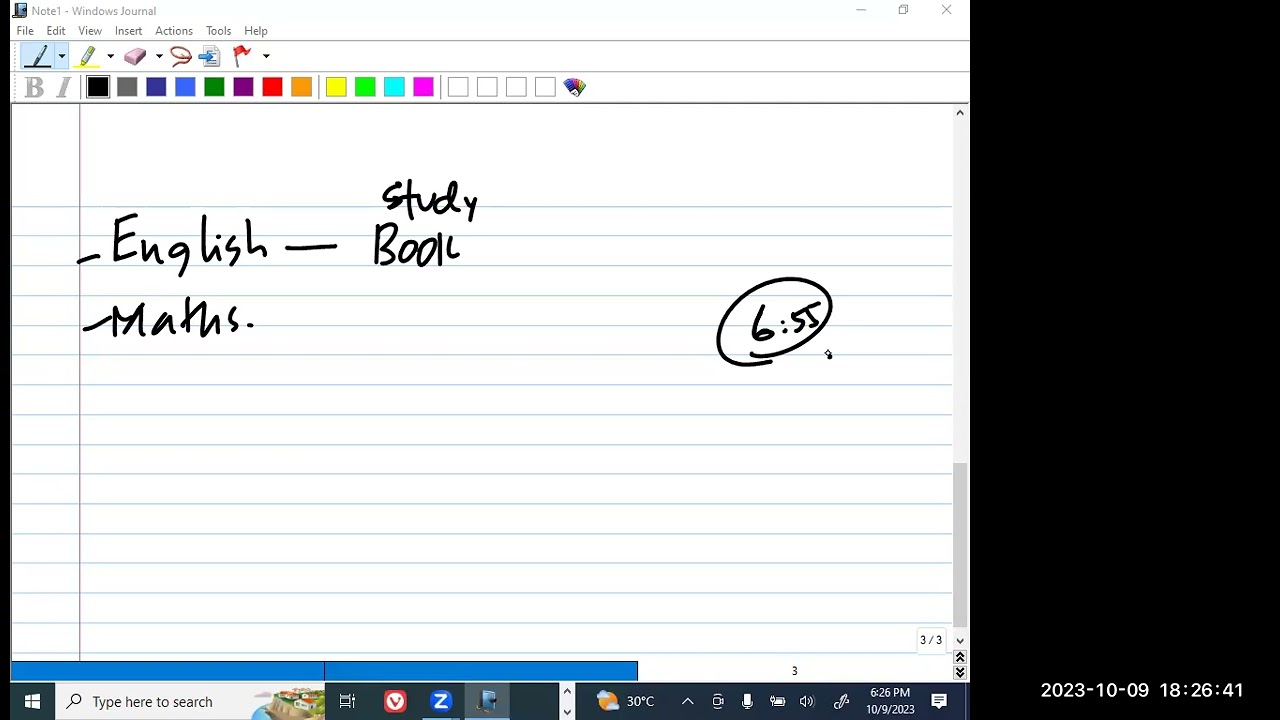1280x720 pixels.
Task: Go to next page double-arrow button
Action: click(960, 672)
